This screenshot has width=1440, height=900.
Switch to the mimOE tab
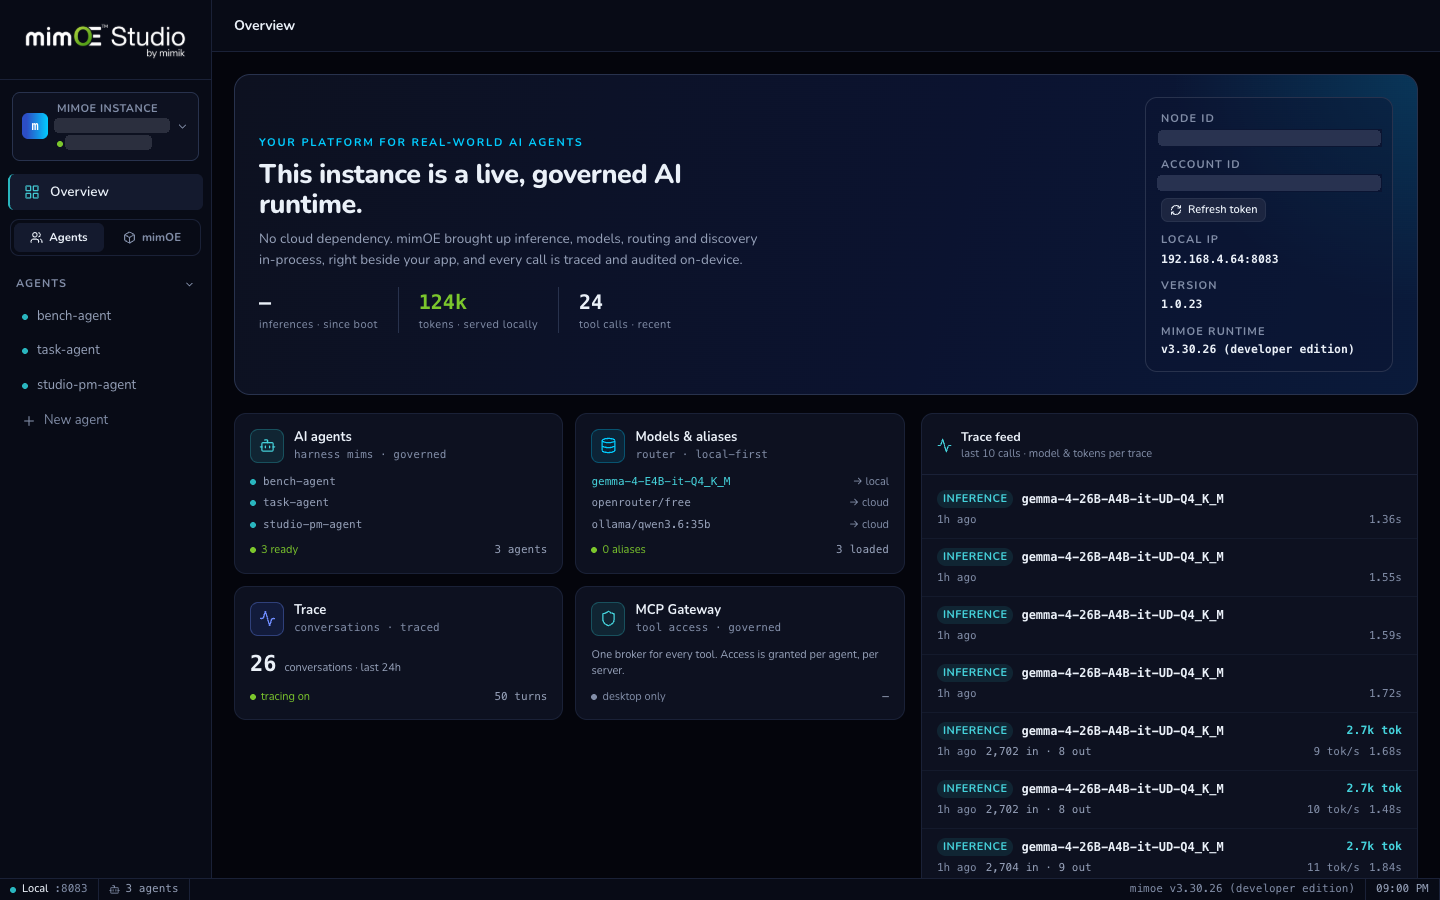point(152,237)
